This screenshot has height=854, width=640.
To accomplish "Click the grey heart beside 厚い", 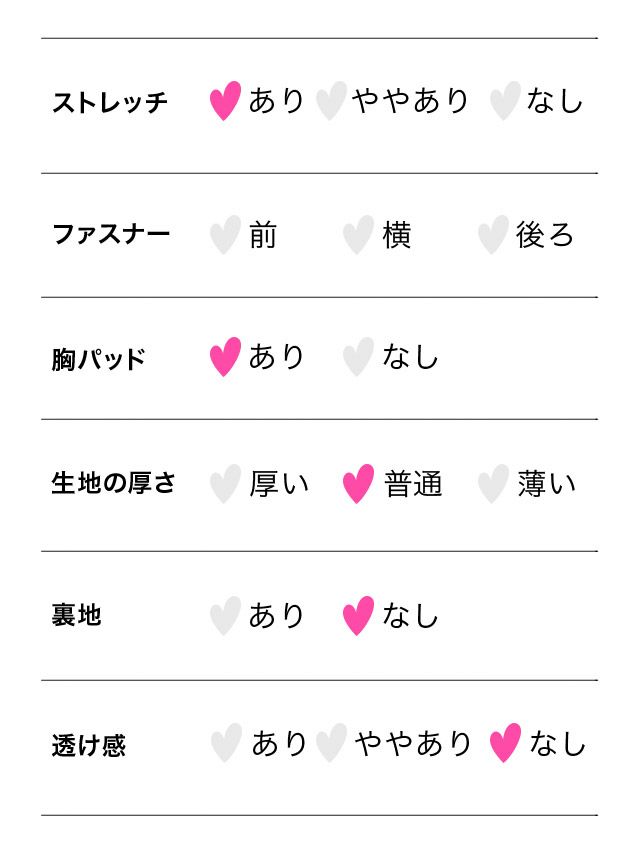I will coord(225,484).
